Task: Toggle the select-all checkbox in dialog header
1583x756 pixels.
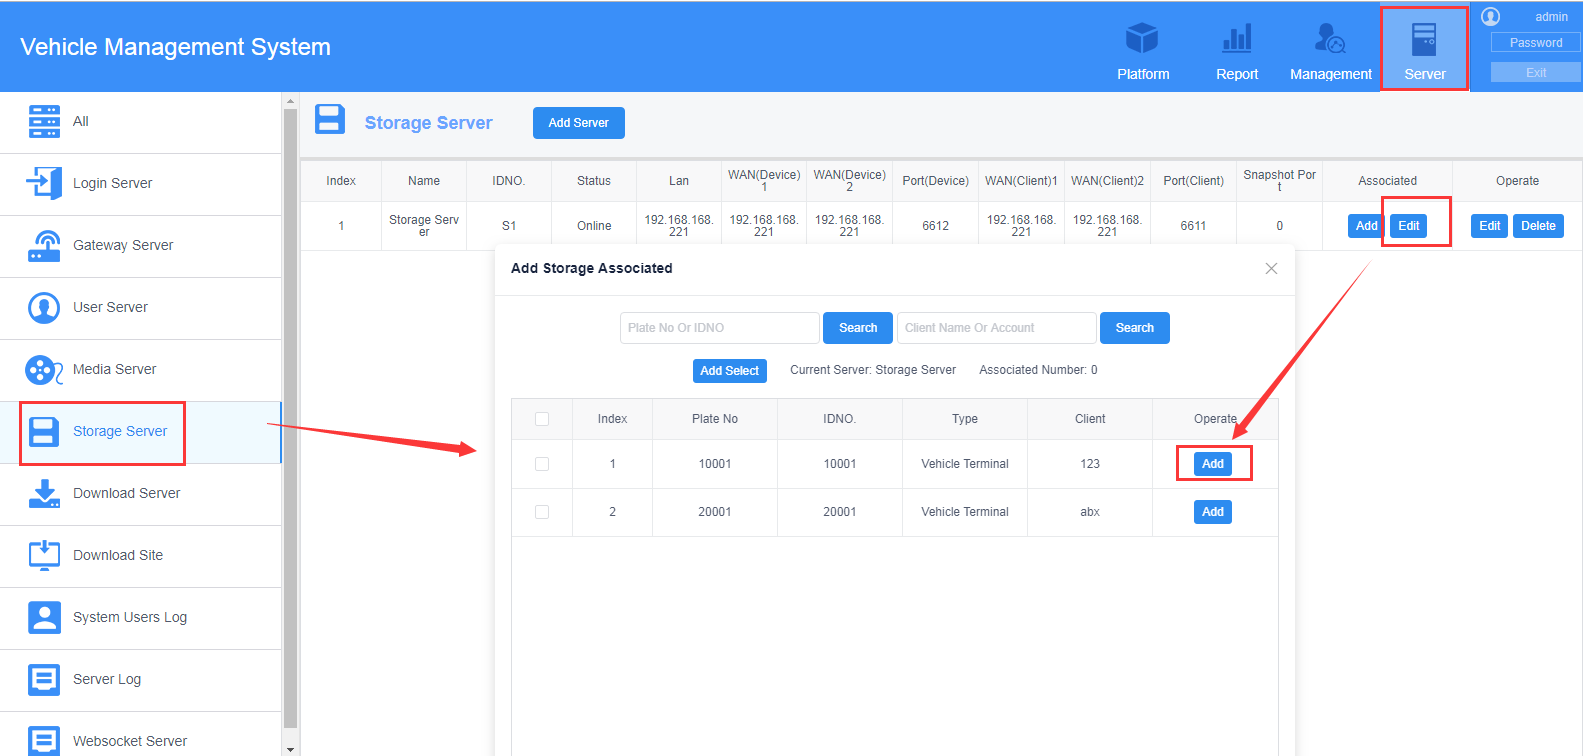Action: [542, 419]
